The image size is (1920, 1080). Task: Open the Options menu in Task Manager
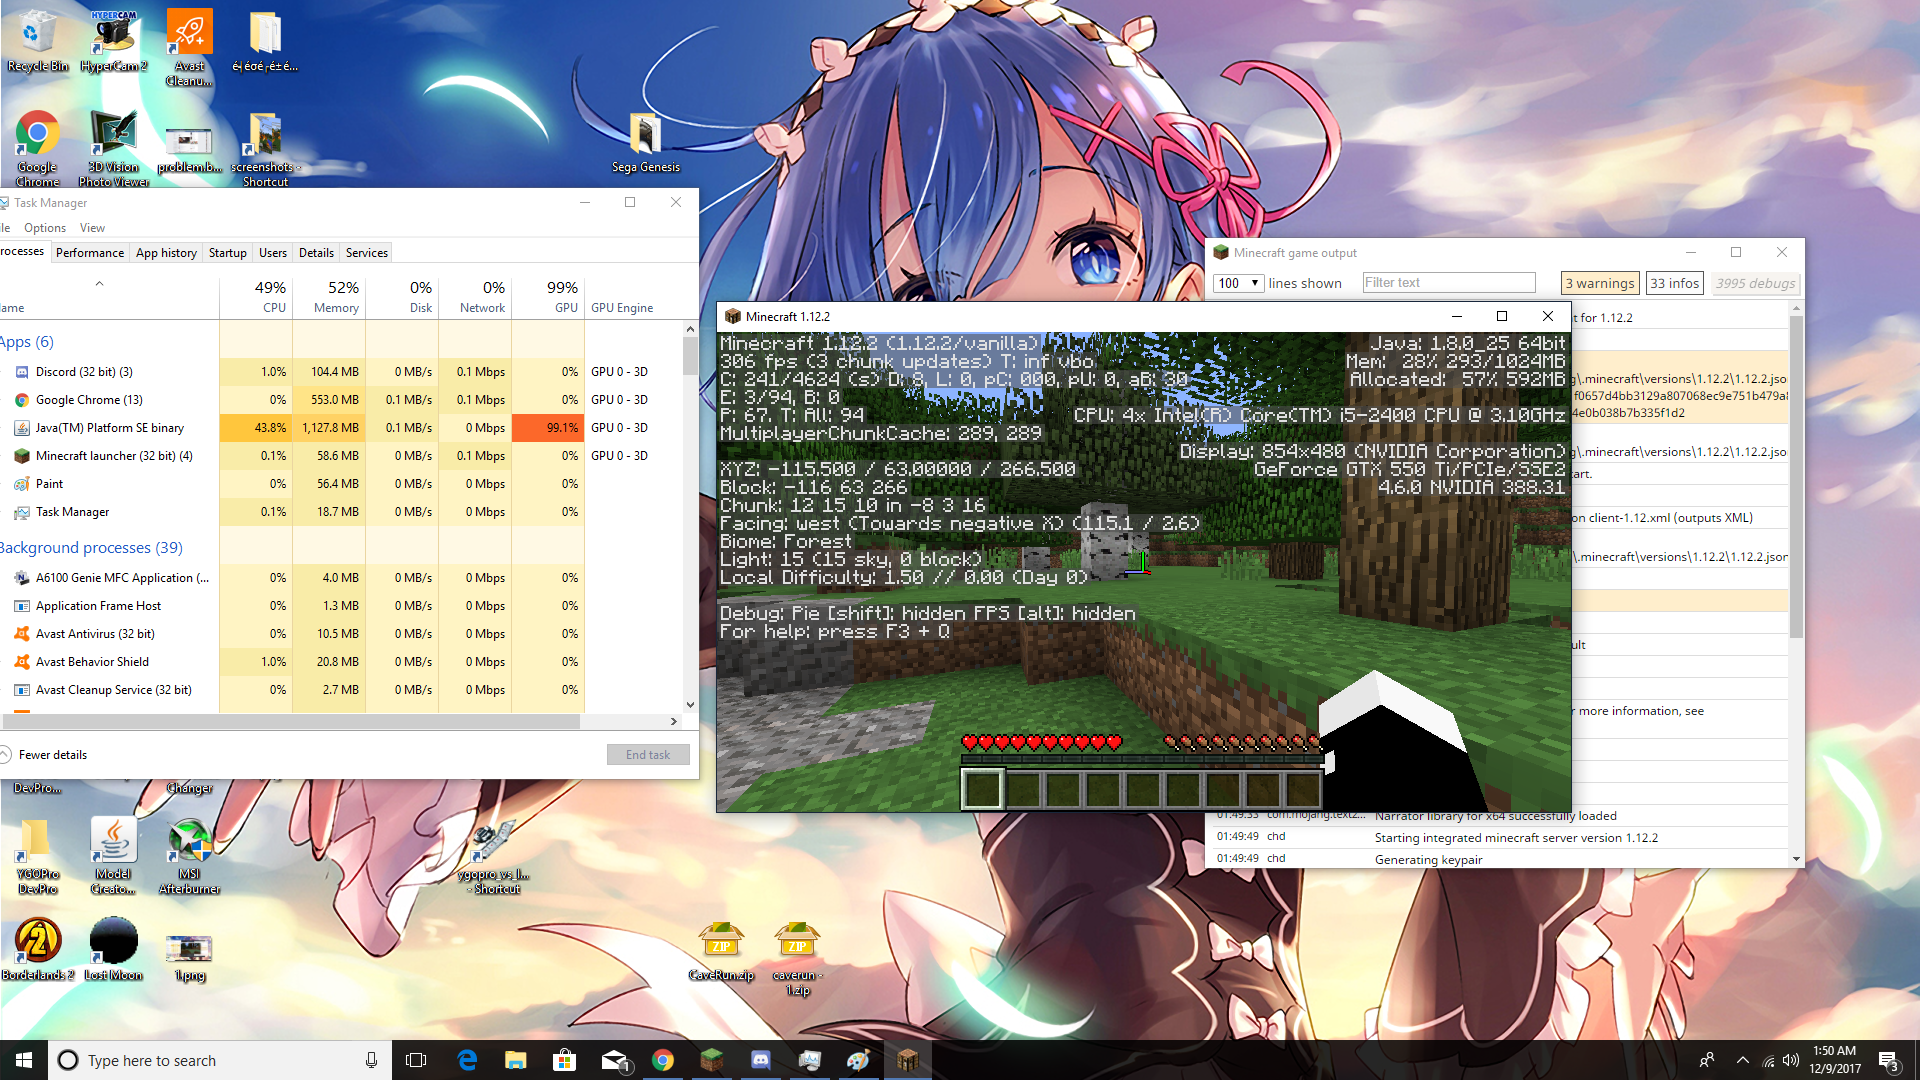tap(45, 228)
